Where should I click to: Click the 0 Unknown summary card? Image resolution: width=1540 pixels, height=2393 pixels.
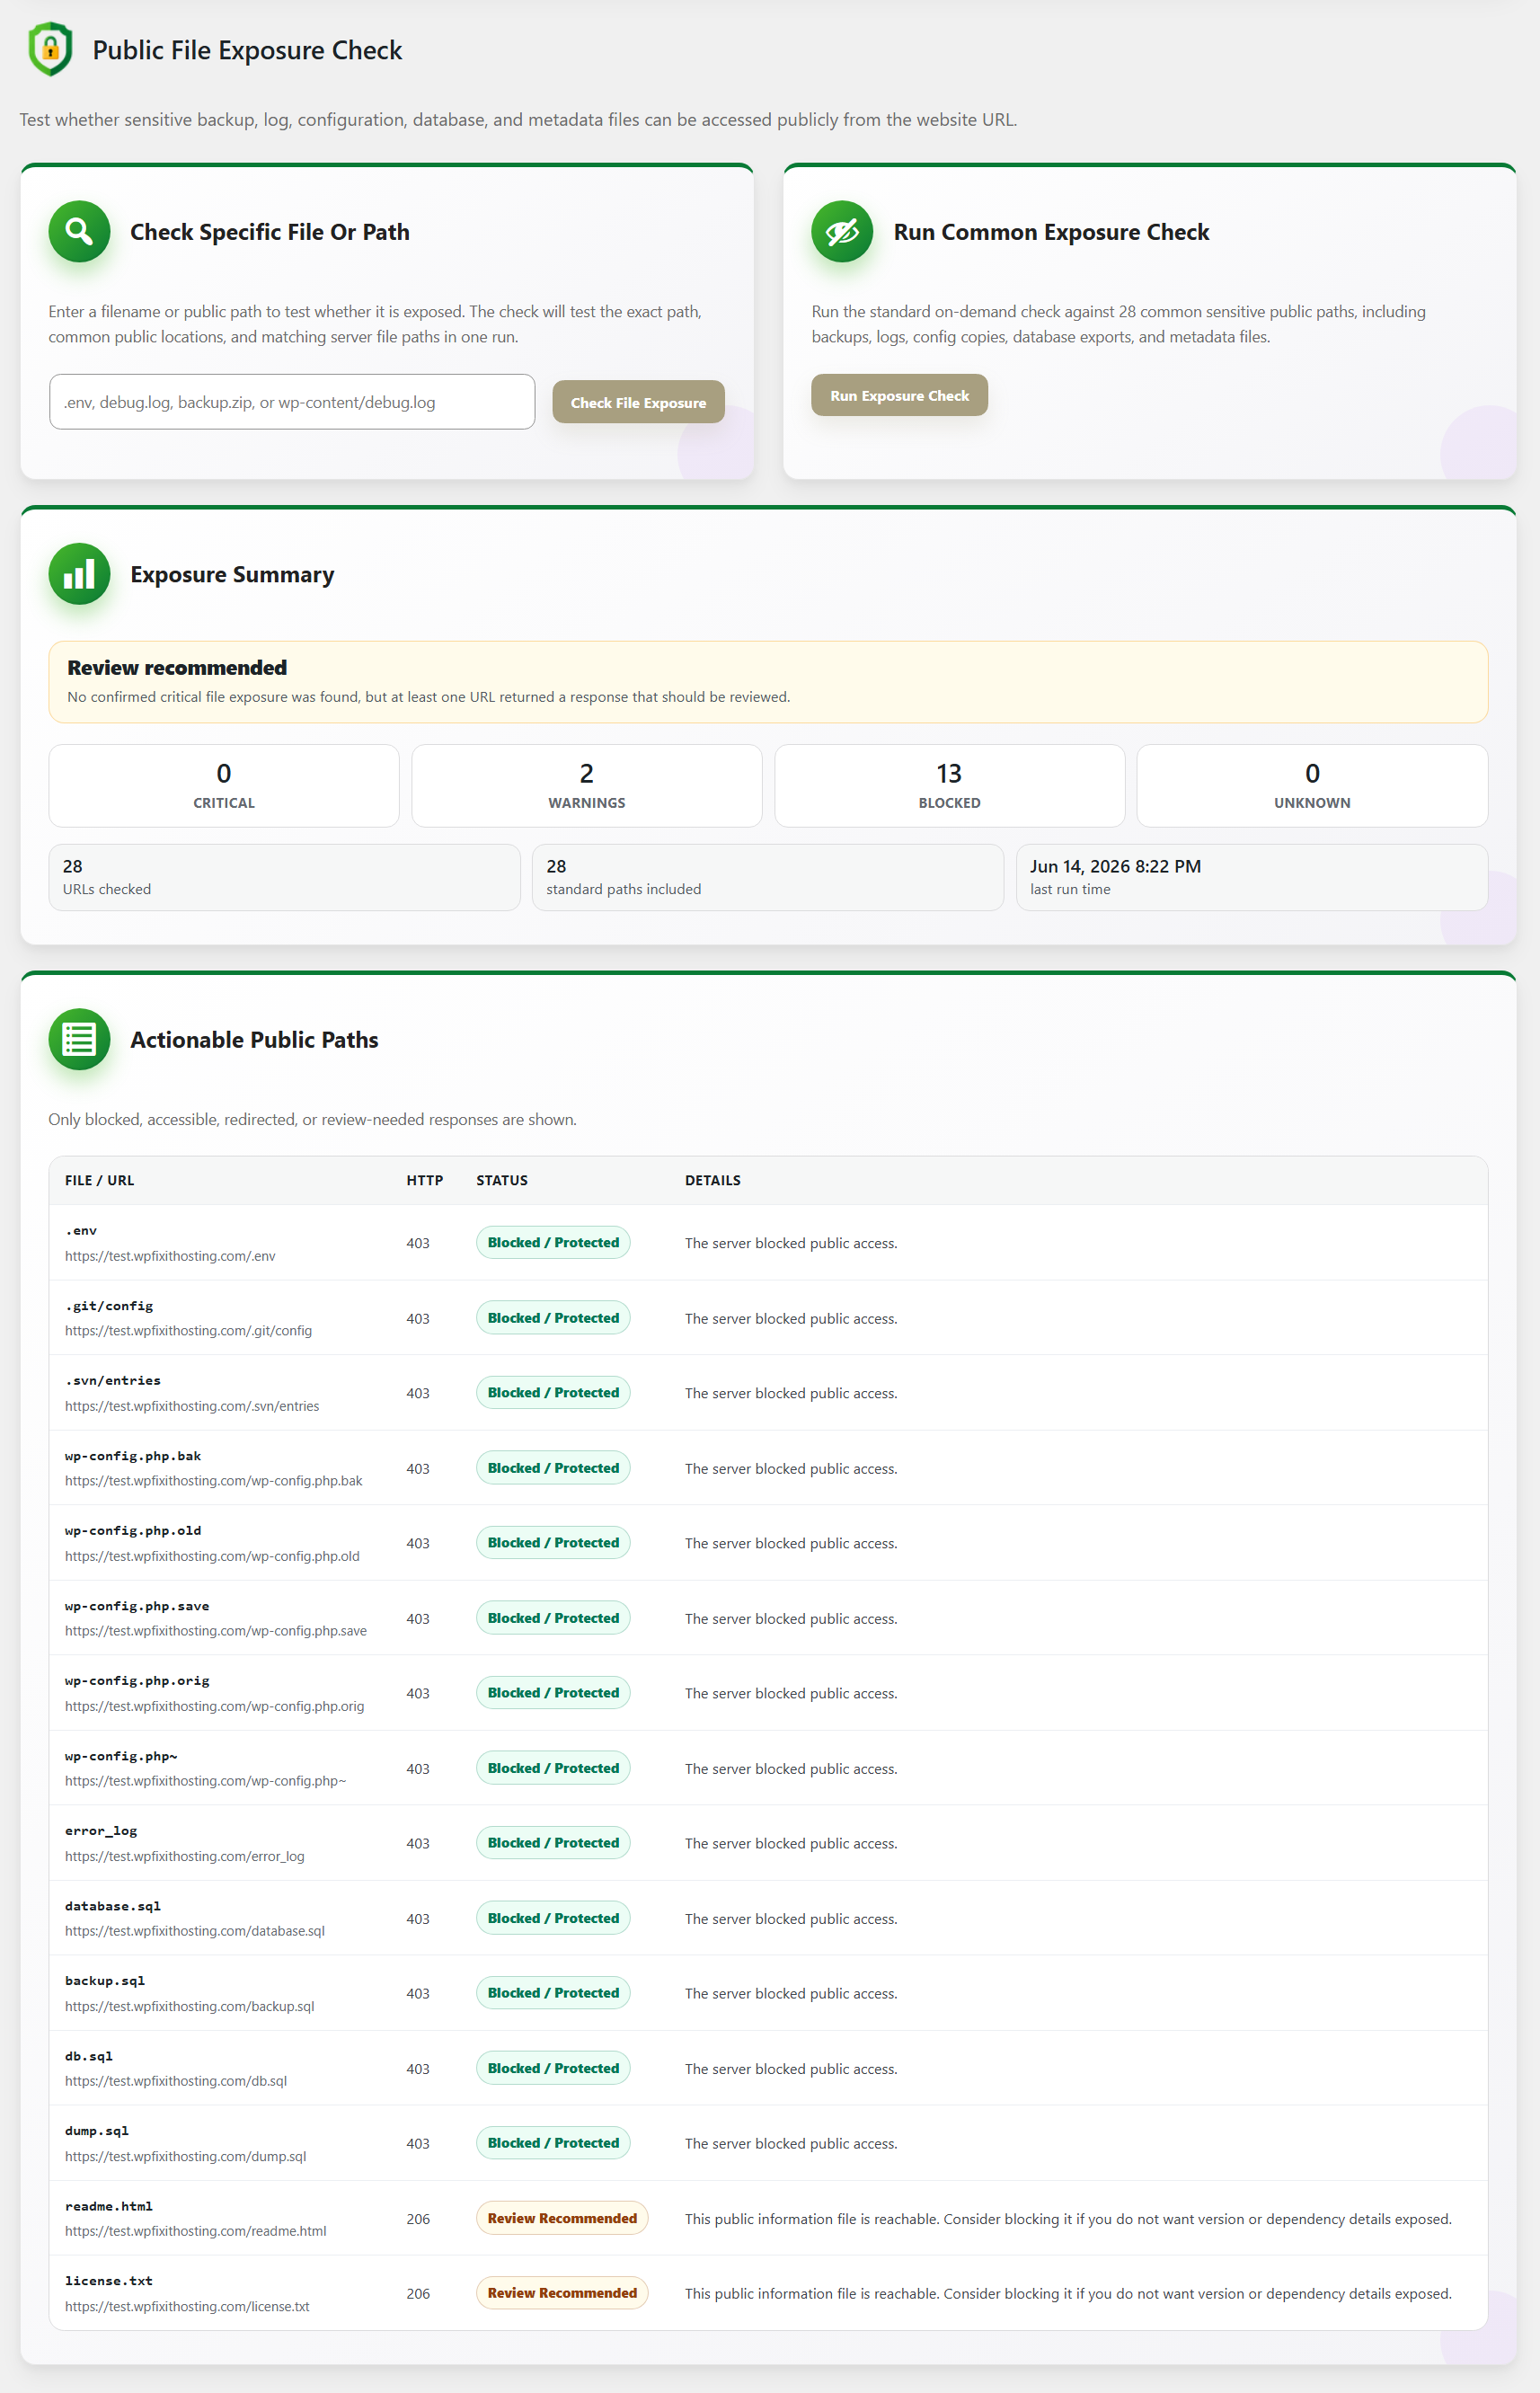click(x=1312, y=785)
